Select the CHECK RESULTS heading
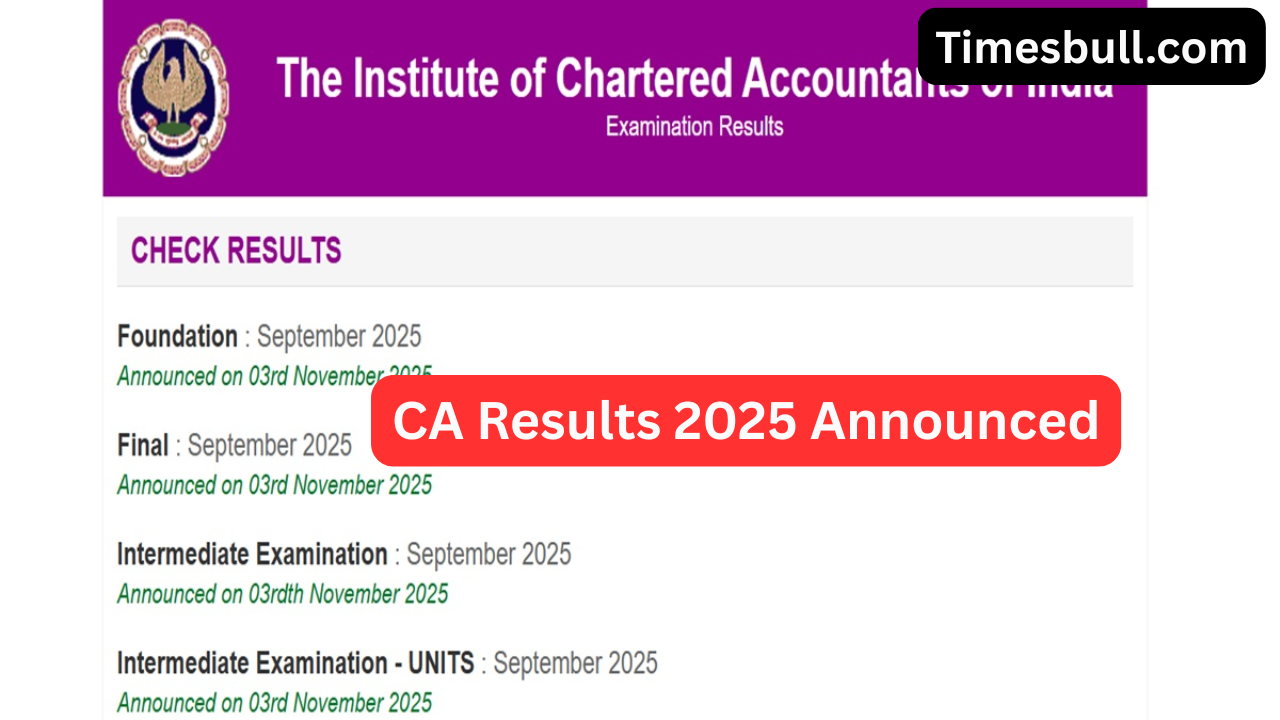1280x720 pixels. (236, 250)
